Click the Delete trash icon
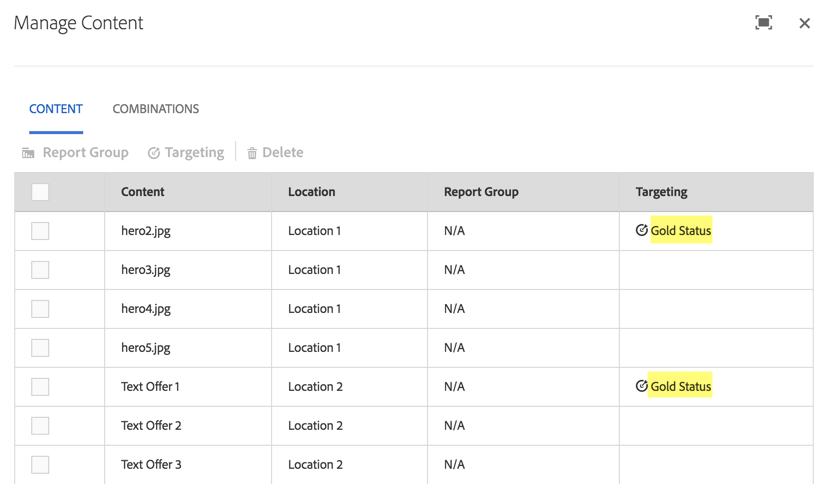The width and height of the screenshot is (828, 484). (252, 153)
